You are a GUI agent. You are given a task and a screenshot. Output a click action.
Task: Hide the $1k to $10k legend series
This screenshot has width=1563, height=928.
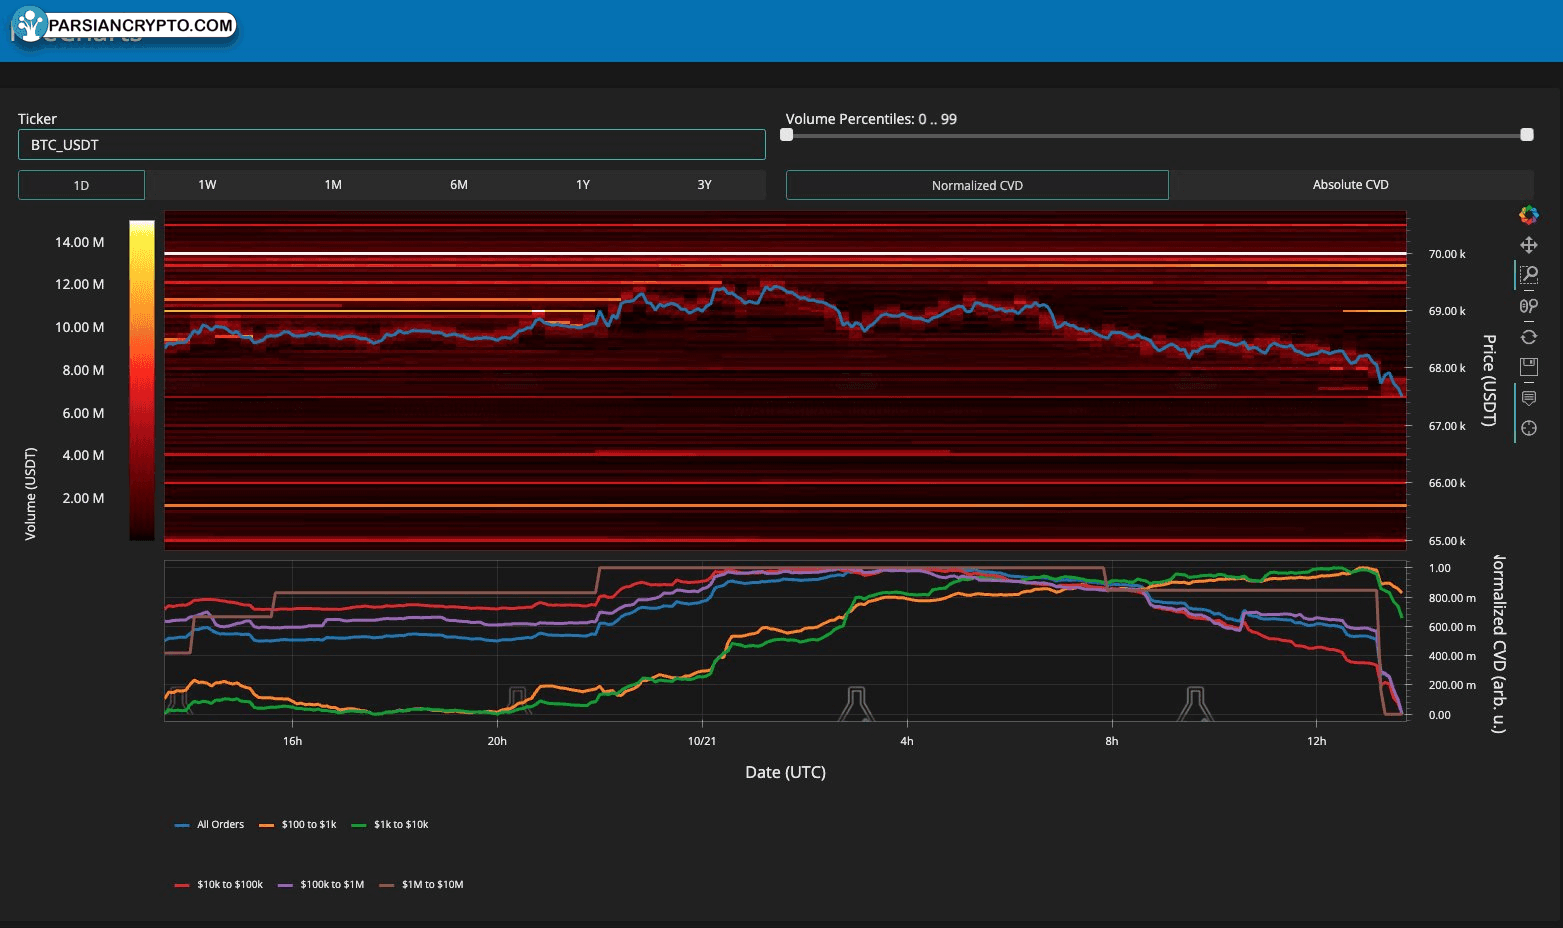(x=390, y=825)
